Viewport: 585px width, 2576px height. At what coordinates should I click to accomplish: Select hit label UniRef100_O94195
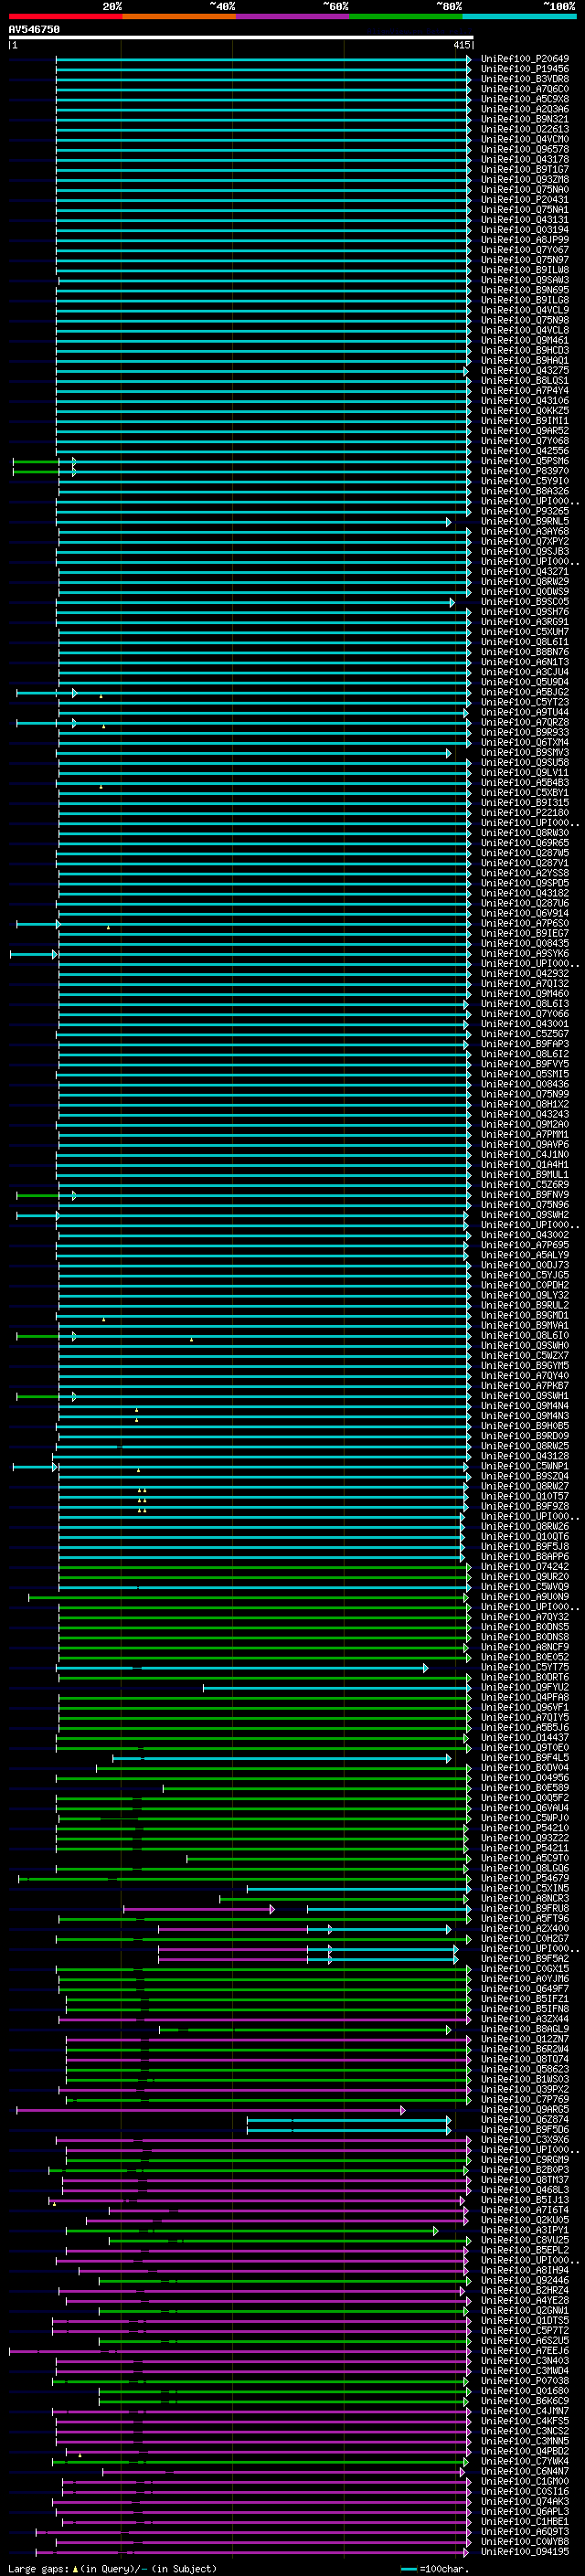pos(525,2551)
